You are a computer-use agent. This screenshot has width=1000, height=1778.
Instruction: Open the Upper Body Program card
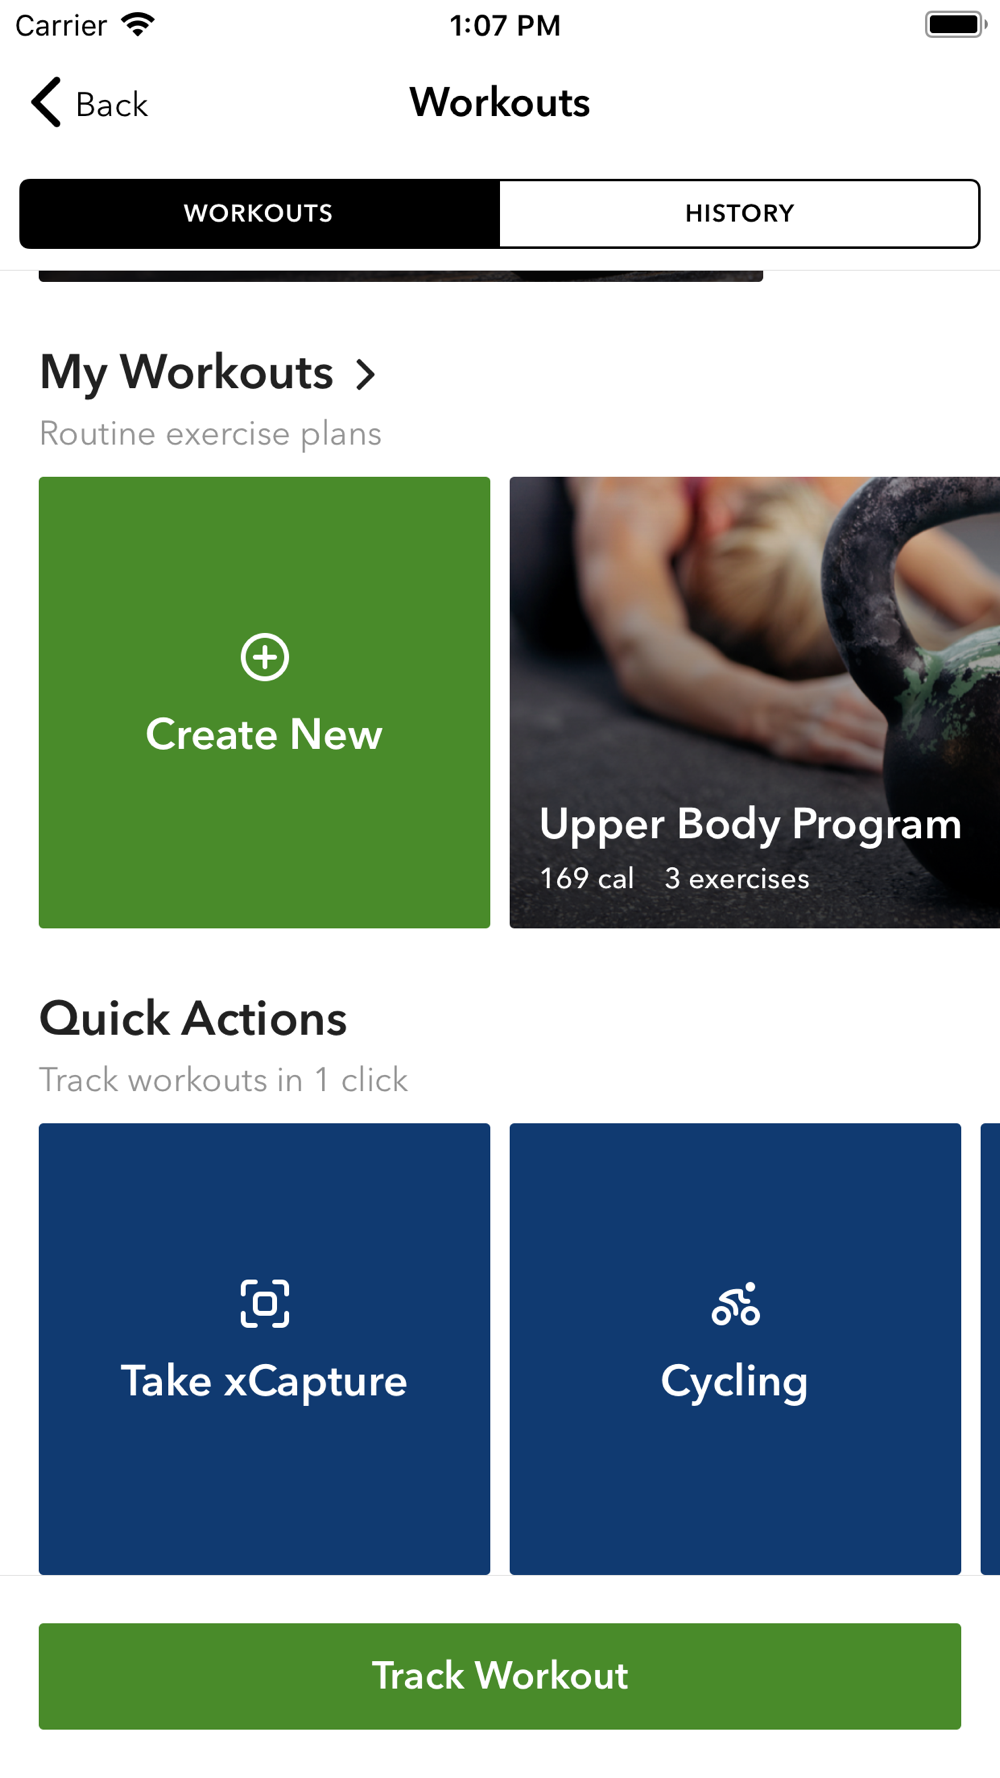point(755,702)
